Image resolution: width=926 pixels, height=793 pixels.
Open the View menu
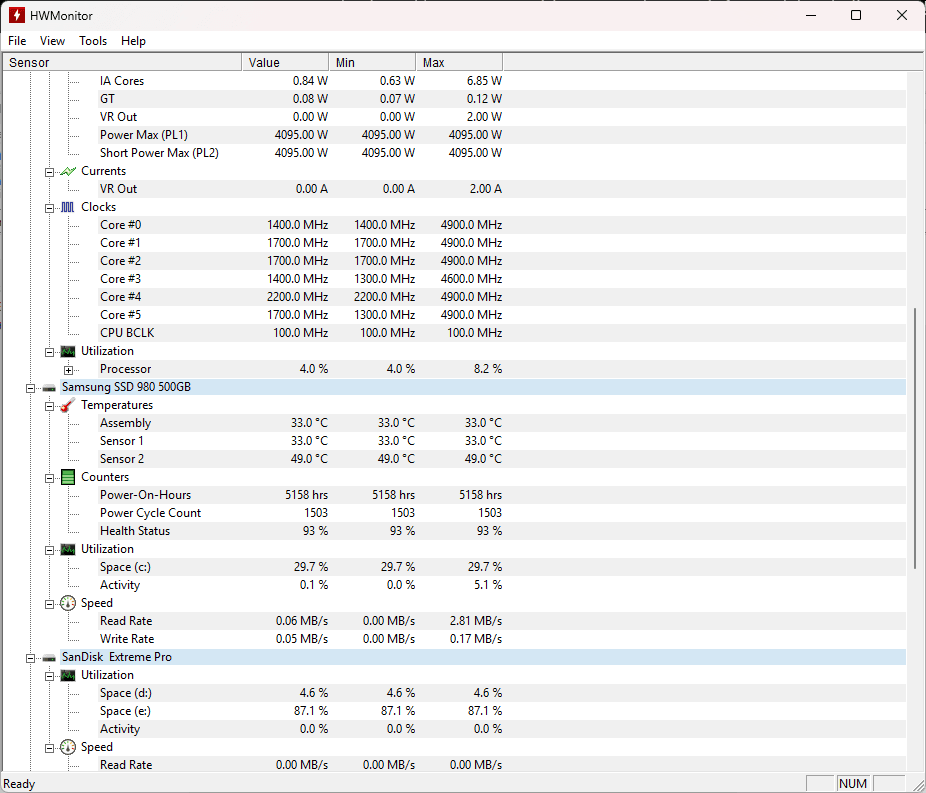pos(52,41)
